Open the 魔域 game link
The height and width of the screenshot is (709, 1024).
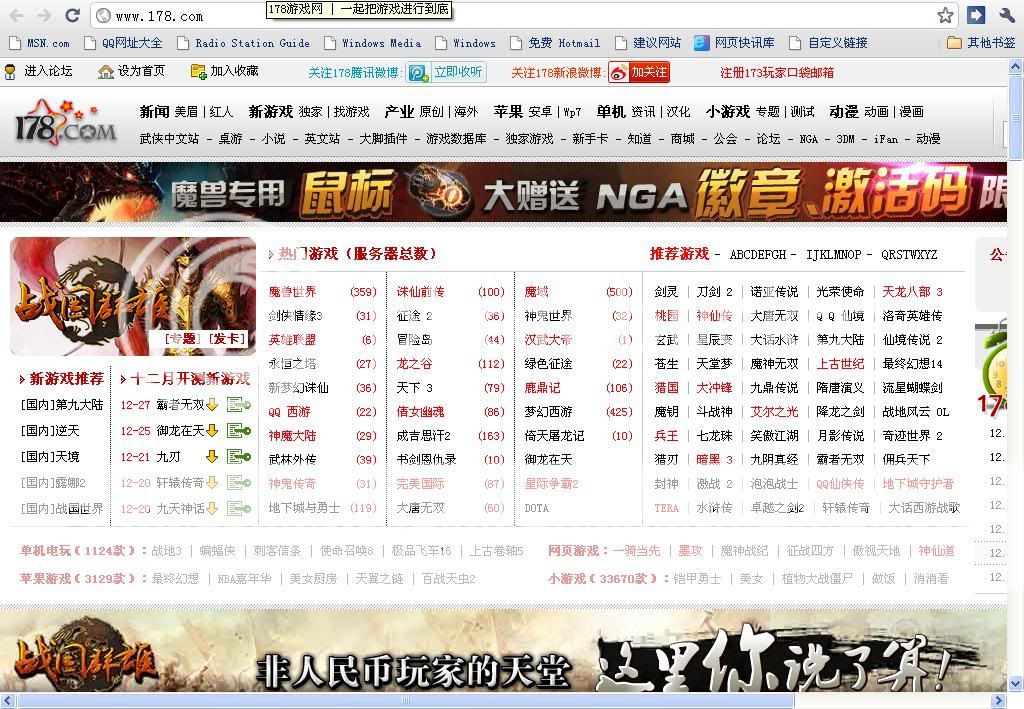[x=536, y=292]
